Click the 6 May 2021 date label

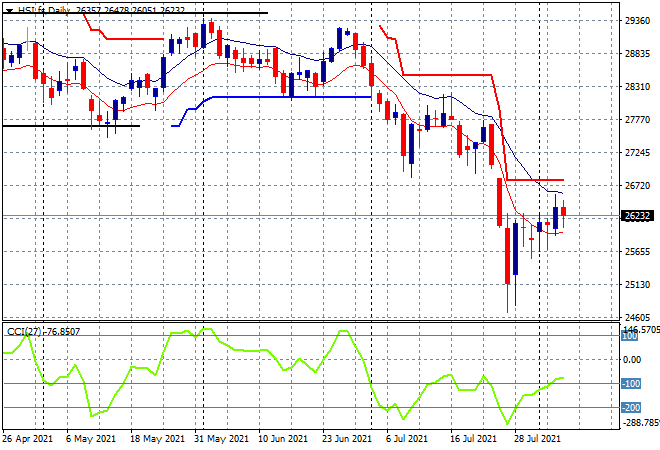tap(90, 439)
